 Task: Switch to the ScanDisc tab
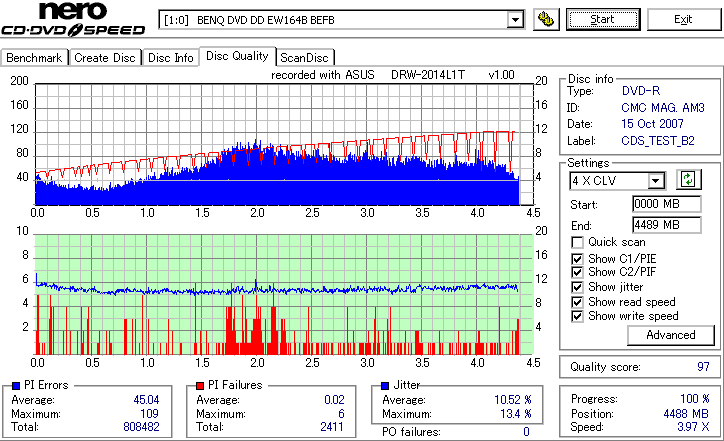(x=304, y=58)
